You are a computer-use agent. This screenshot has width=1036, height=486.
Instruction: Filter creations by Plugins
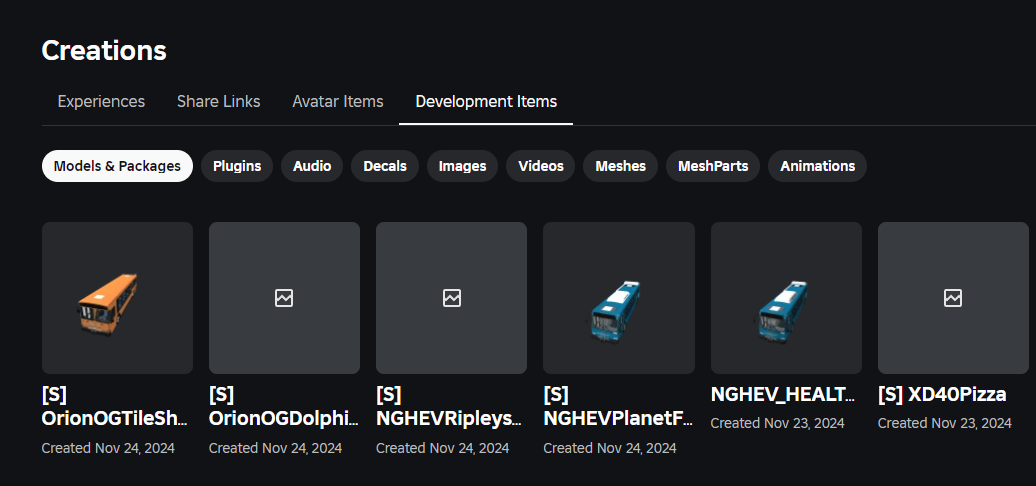click(x=237, y=166)
